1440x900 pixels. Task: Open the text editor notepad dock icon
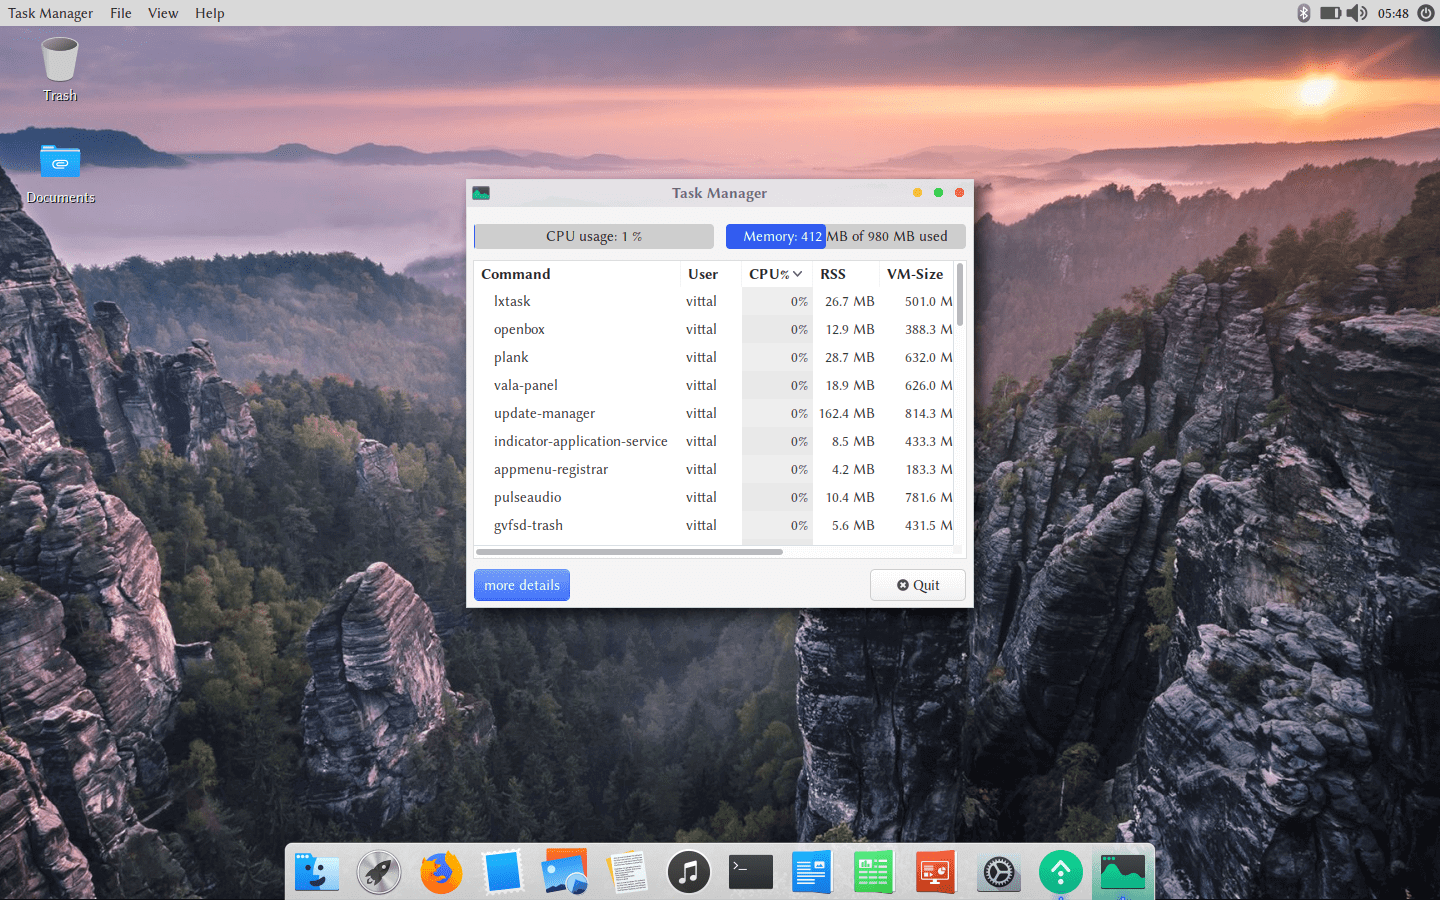pyautogui.click(x=627, y=872)
